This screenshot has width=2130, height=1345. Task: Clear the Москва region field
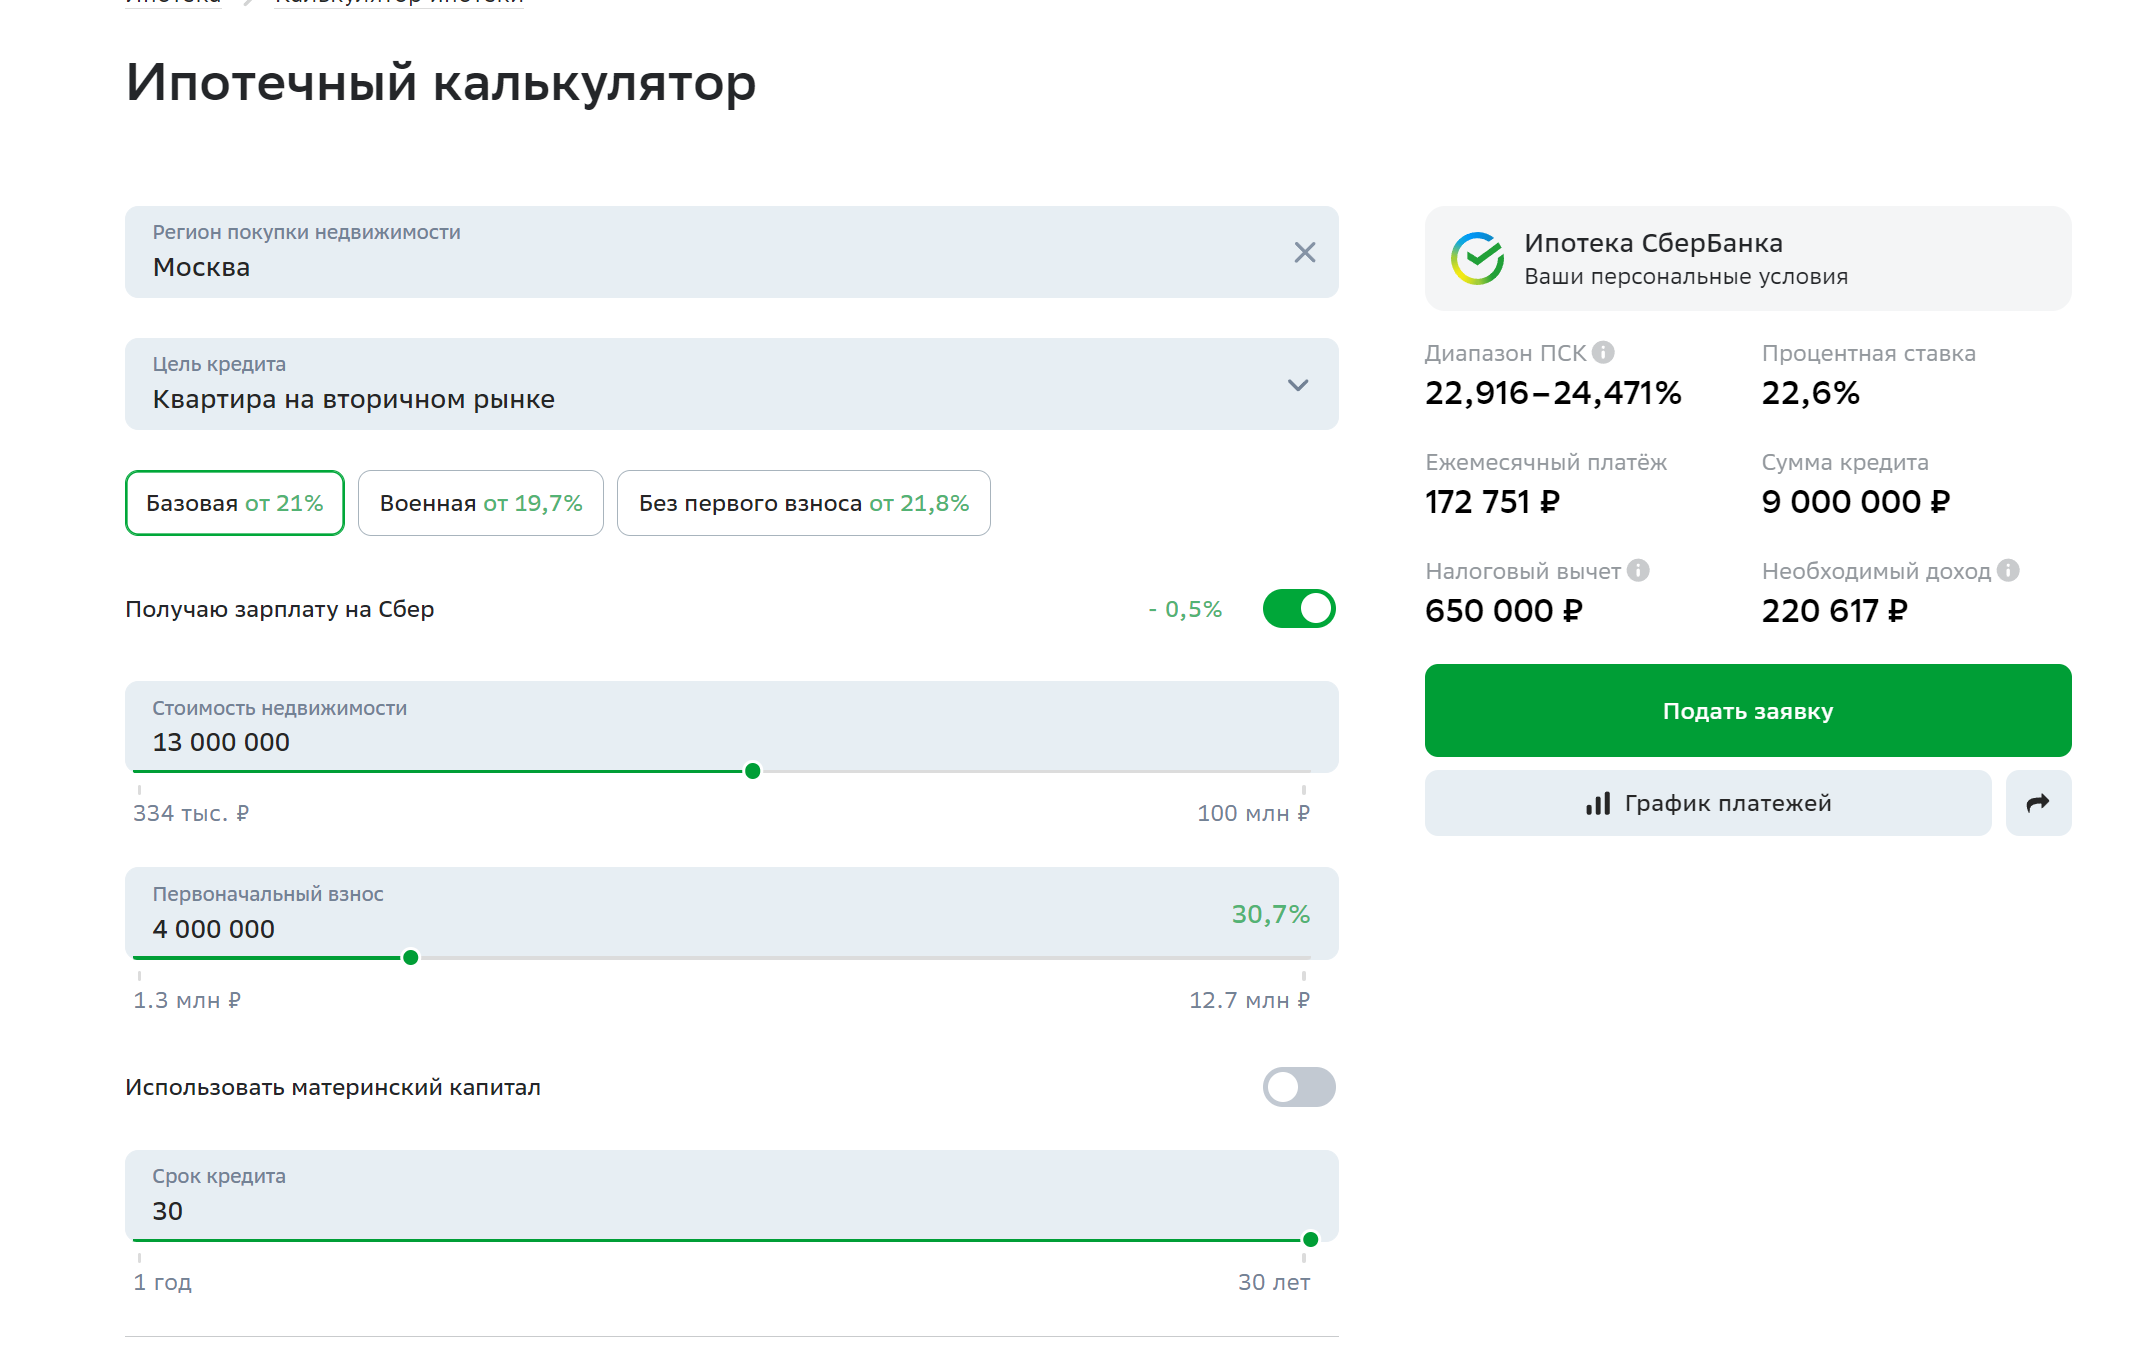coord(1304,252)
